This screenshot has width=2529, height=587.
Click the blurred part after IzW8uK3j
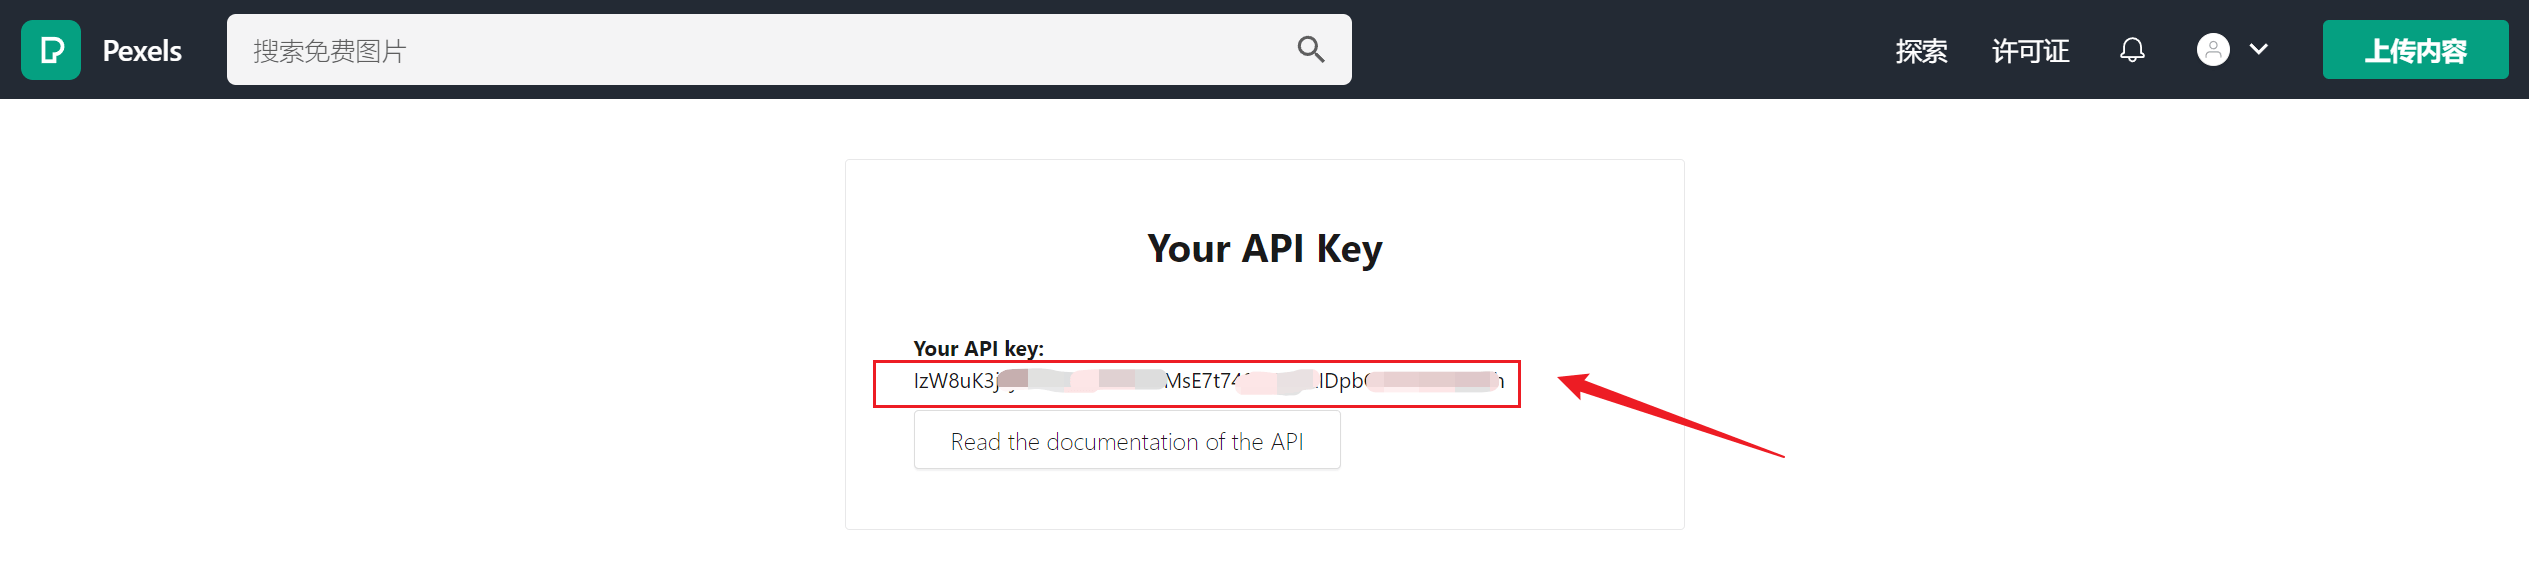pos(1082,381)
